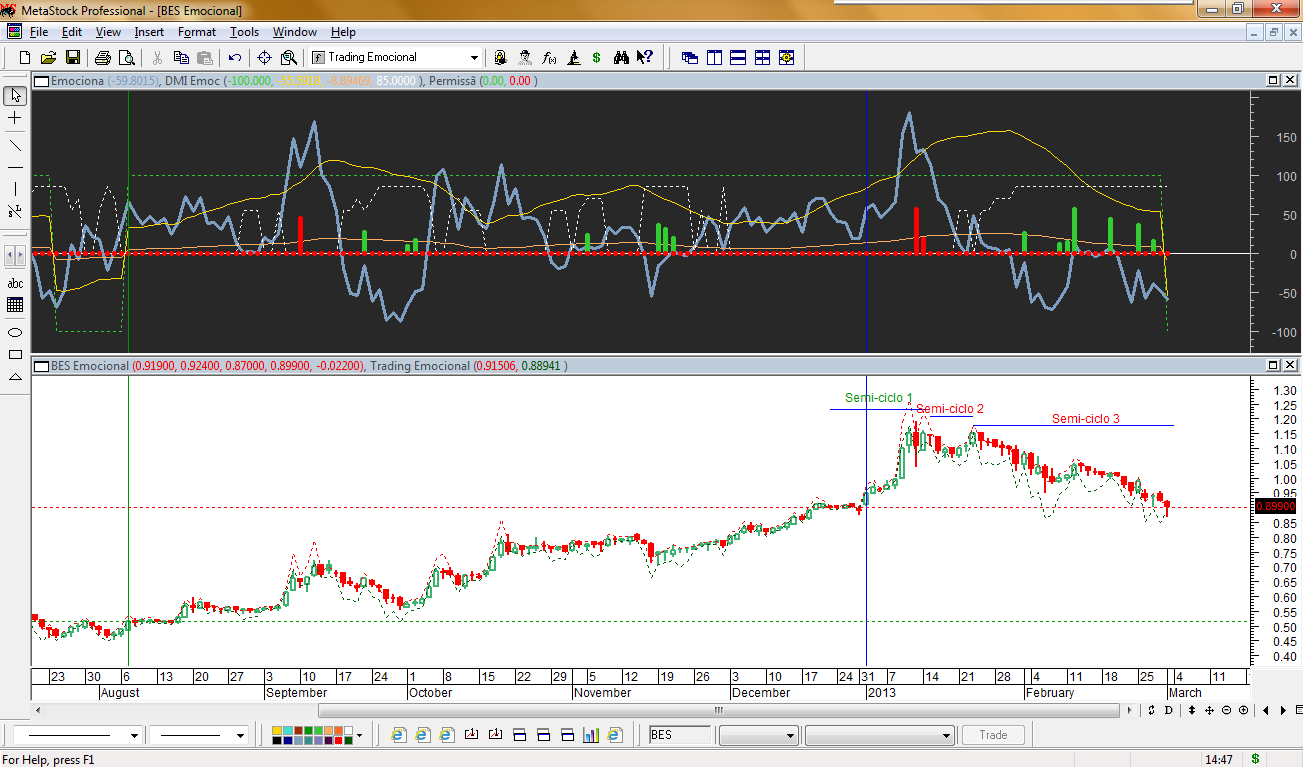The width and height of the screenshot is (1303, 768).
Task: Tile windows in columns with toolbar icon
Action: coord(714,57)
